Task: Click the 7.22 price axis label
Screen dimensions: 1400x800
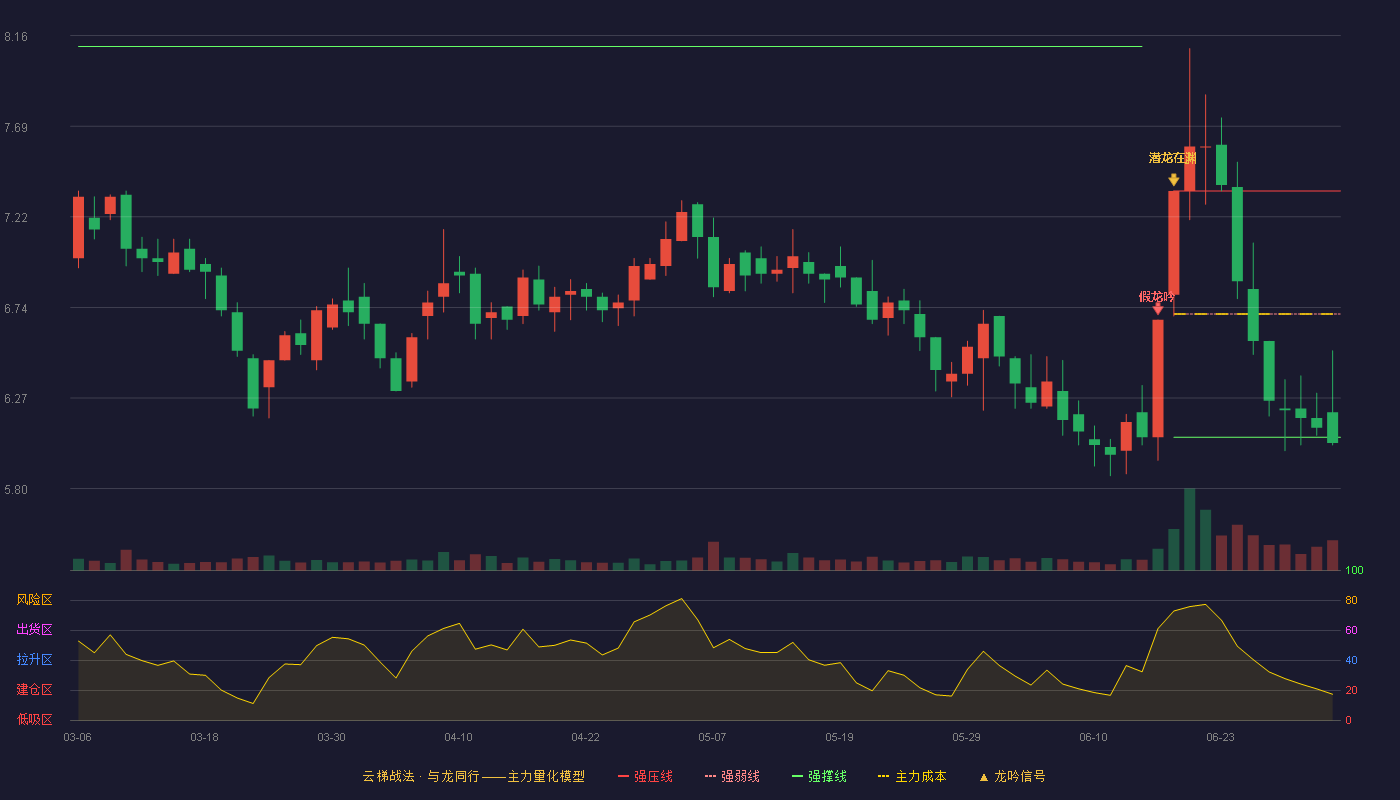Action: [16, 218]
